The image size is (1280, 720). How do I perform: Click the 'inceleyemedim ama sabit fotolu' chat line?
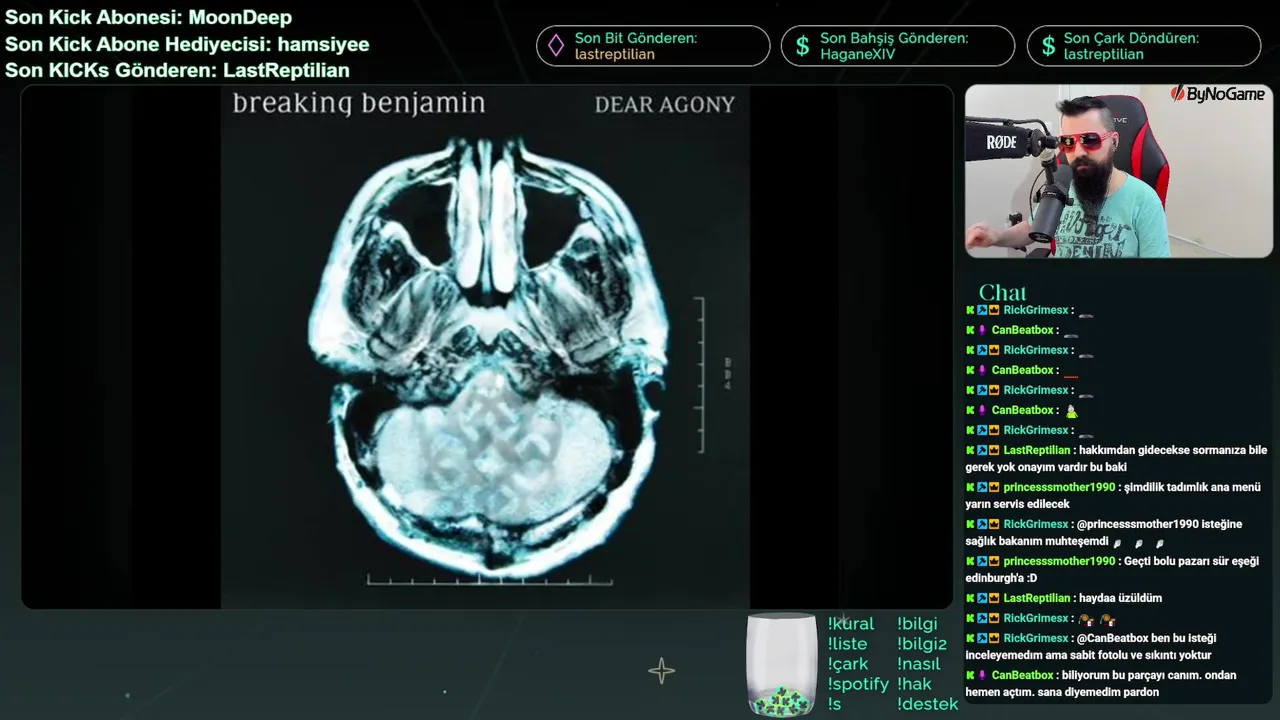1088,655
